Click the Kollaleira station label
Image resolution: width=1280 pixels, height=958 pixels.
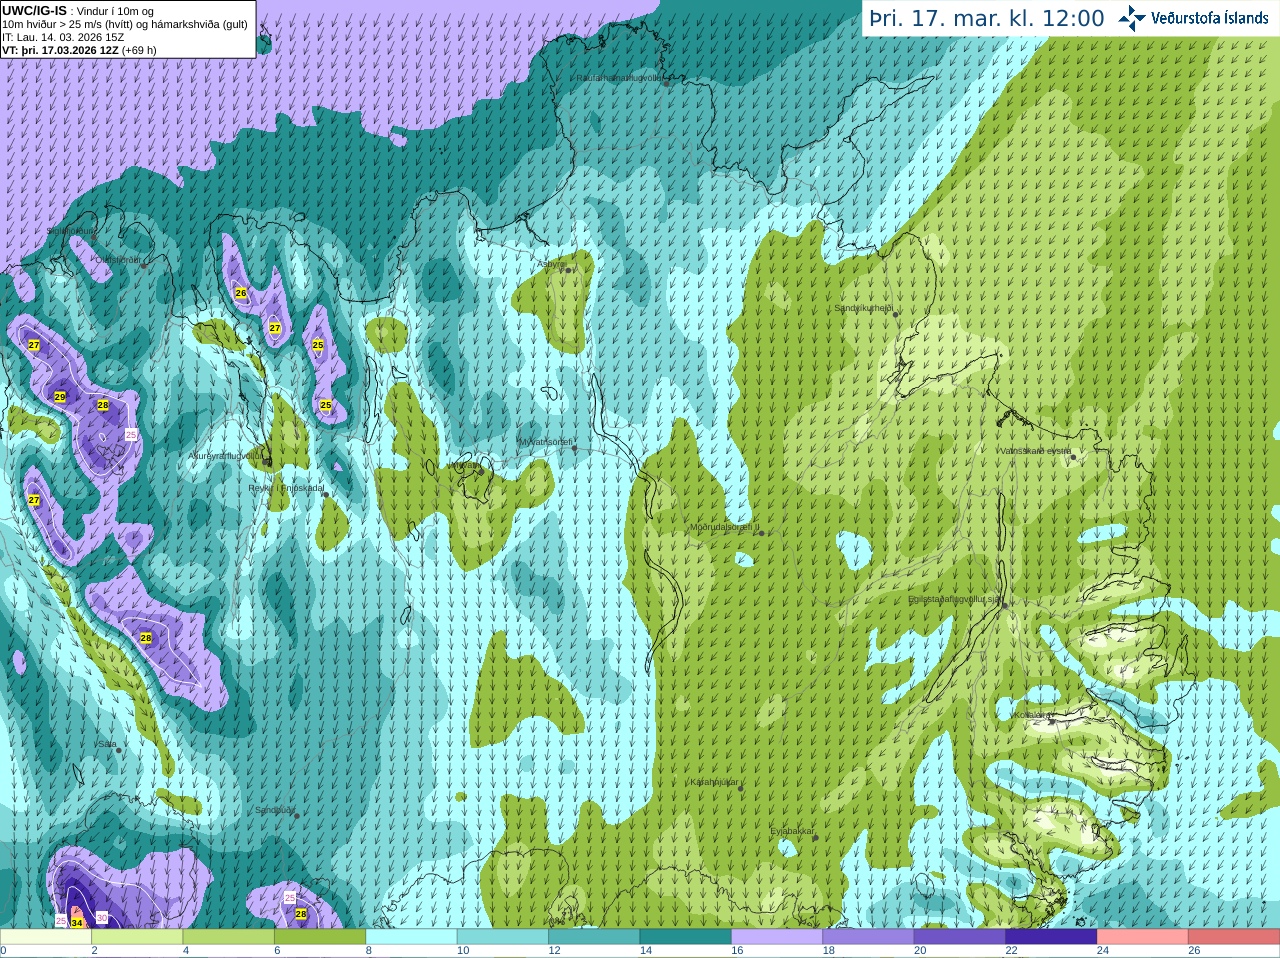click(x=1031, y=715)
